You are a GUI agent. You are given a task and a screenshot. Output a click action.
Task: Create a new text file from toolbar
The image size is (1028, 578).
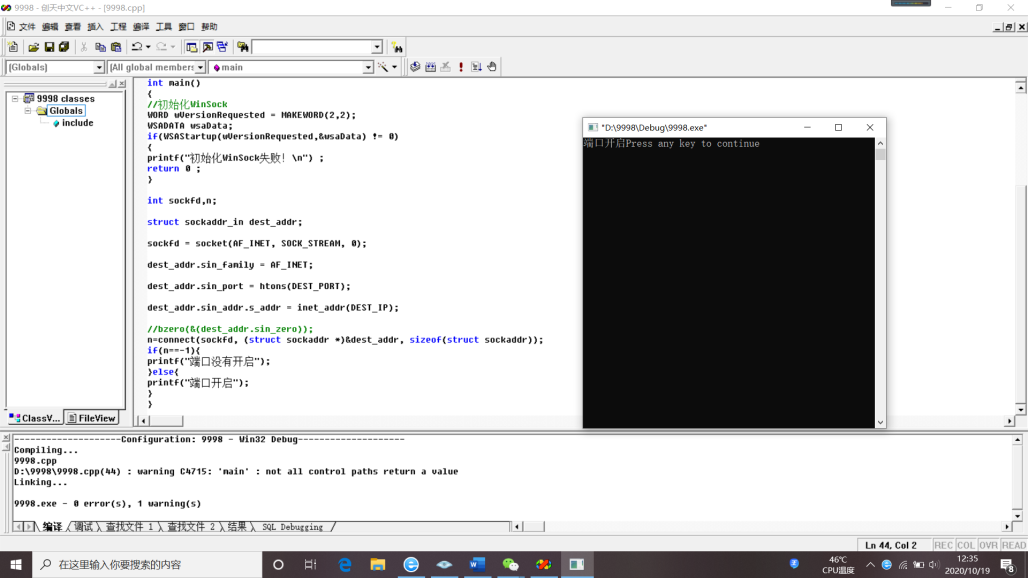[x=13, y=47]
